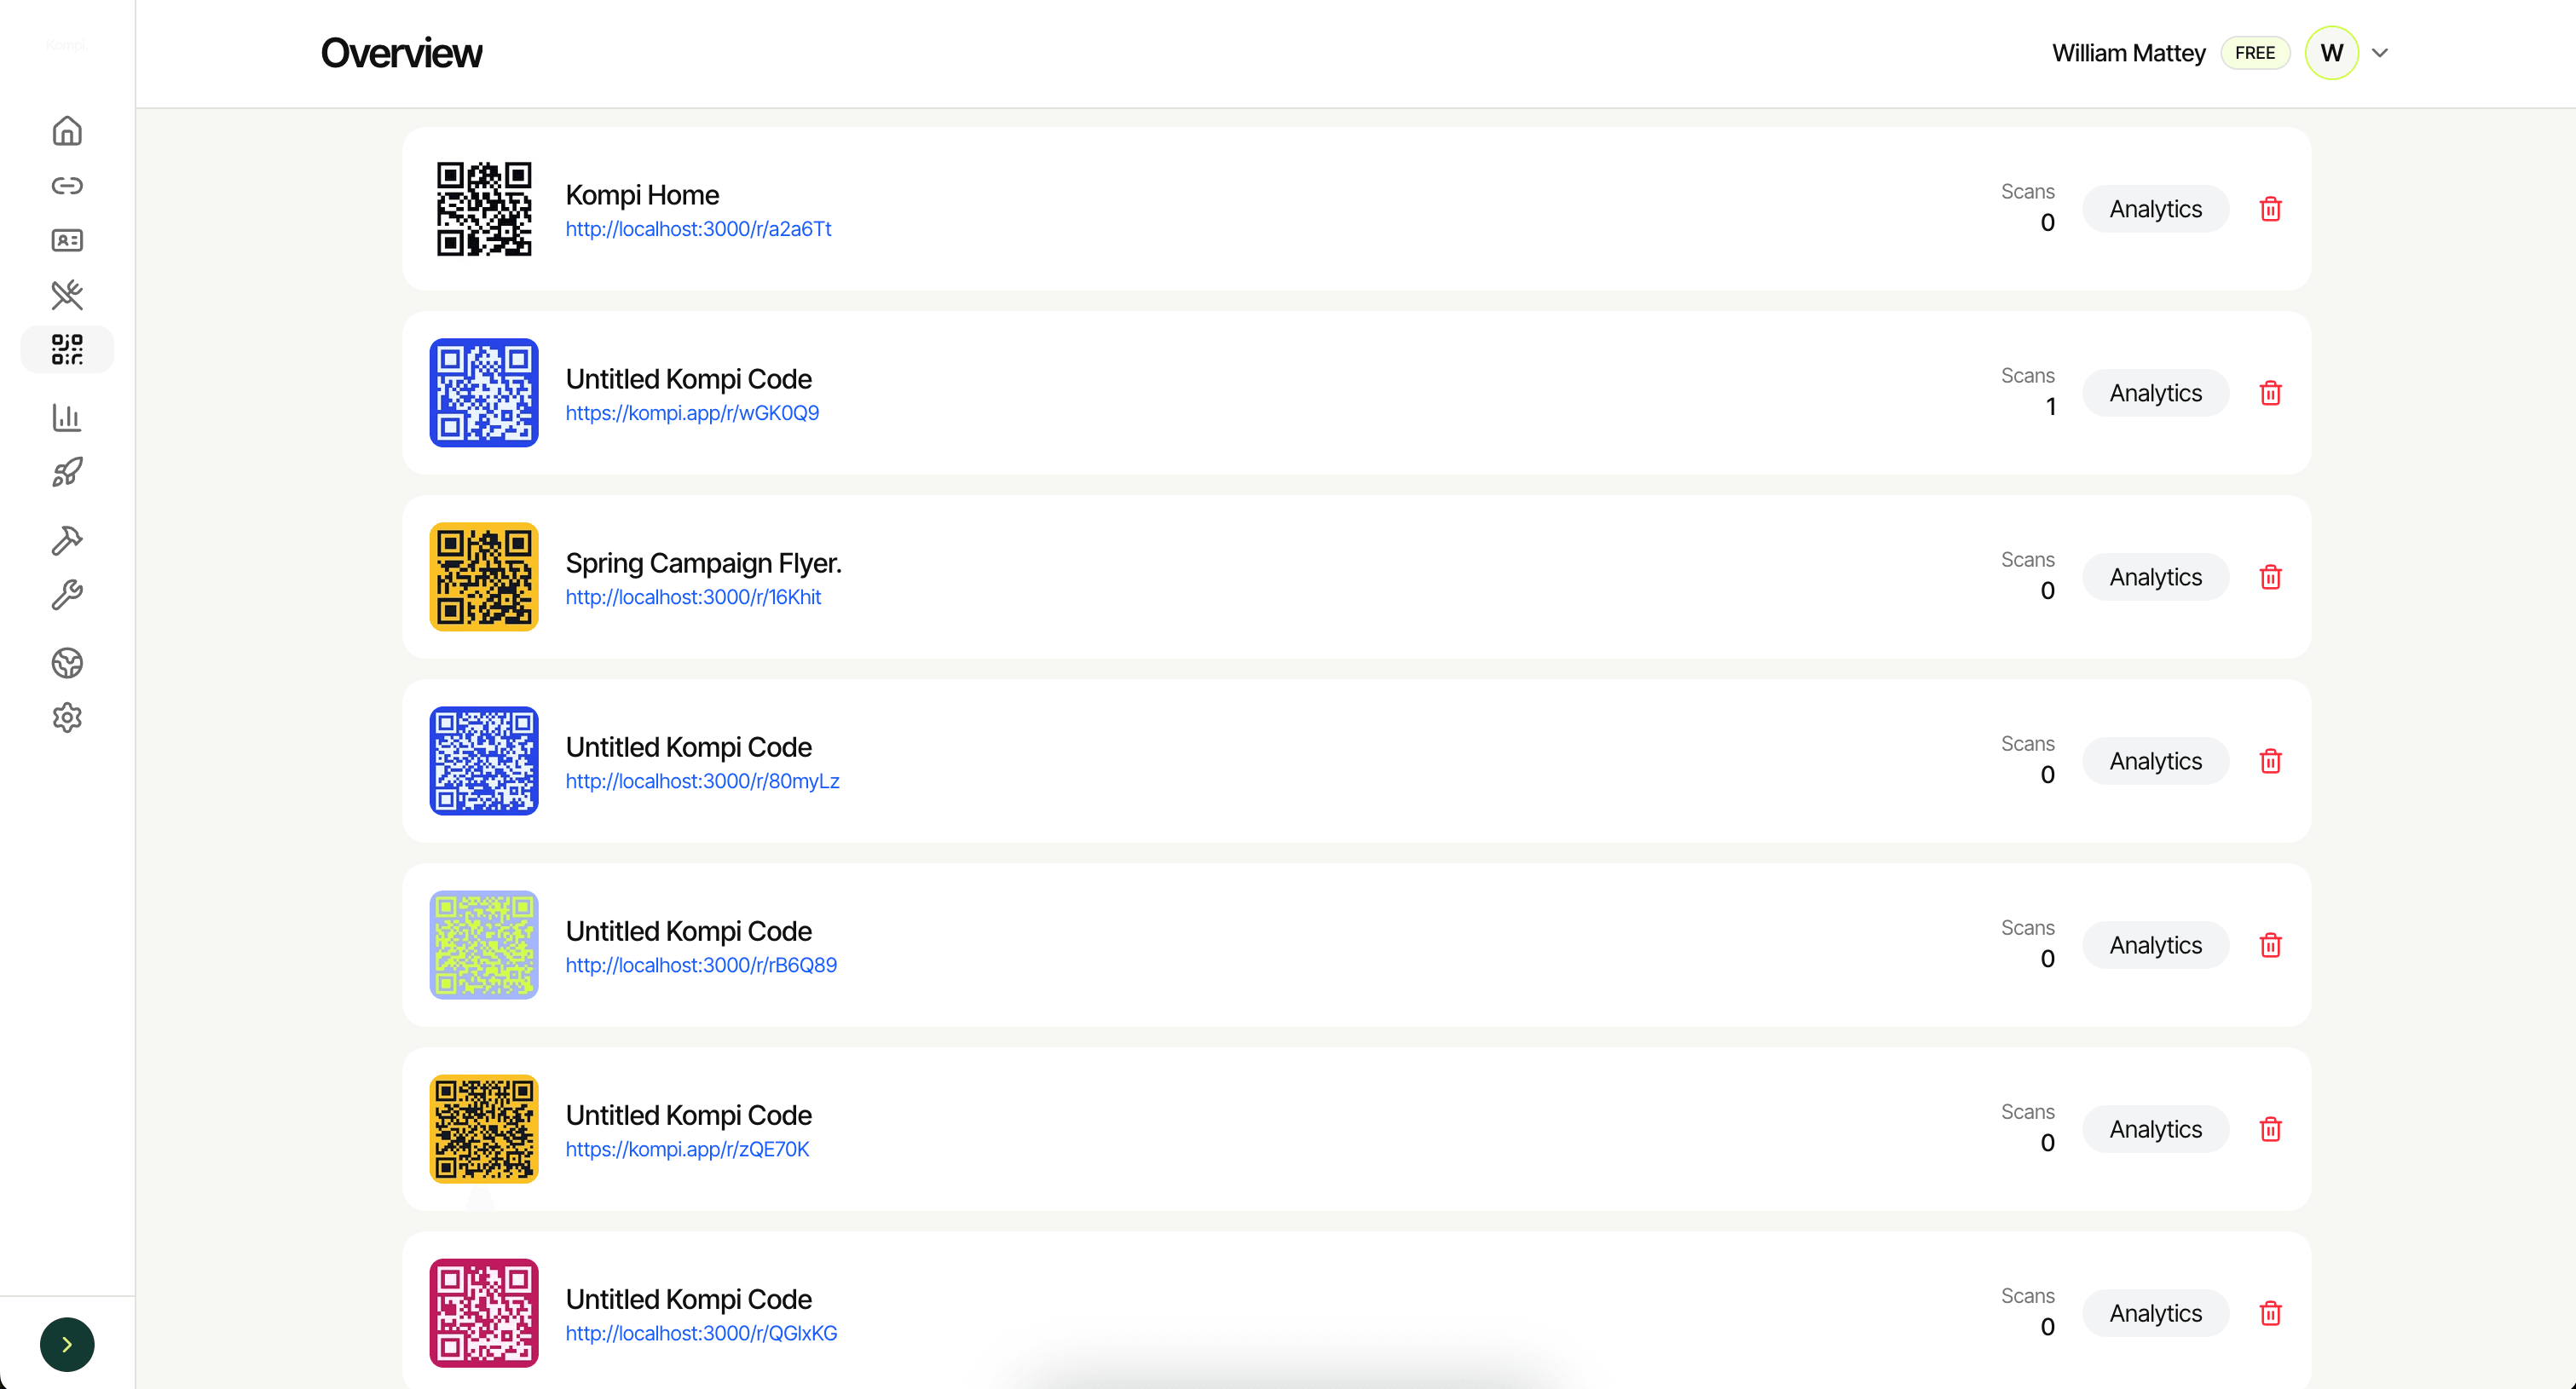This screenshot has width=2576, height=1389.
Task: Delete the Kompi Home QR code
Action: click(2270, 209)
